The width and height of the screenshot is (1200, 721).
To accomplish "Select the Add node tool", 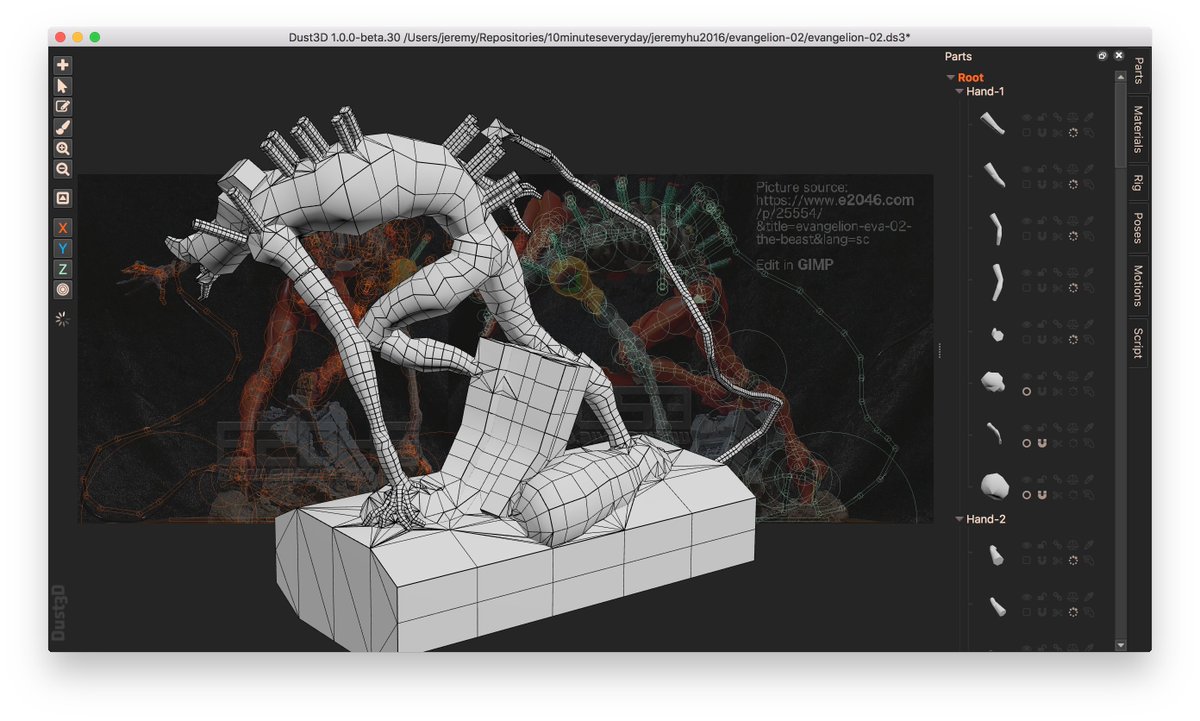I will click(x=63, y=64).
